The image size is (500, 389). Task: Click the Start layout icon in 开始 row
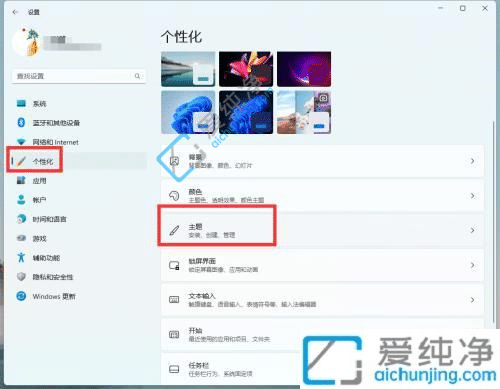tap(174, 334)
